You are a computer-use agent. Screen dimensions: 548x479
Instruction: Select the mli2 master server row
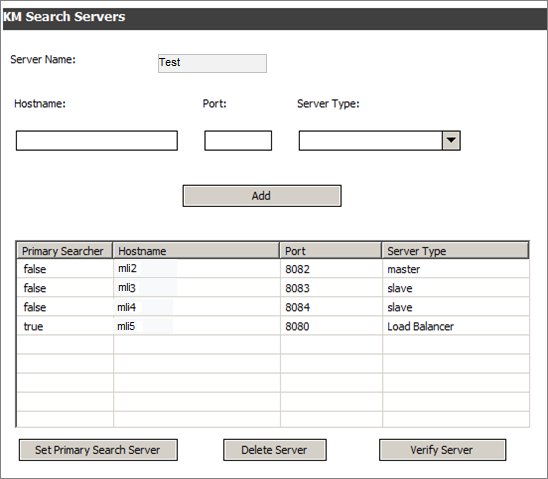click(x=273, y=269)
